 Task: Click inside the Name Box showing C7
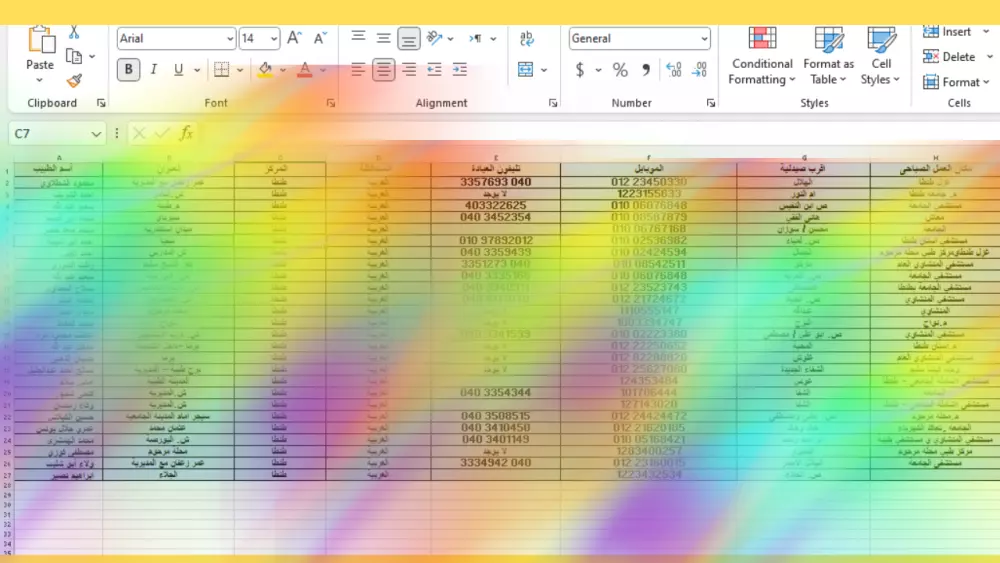[x=50, y=134]
